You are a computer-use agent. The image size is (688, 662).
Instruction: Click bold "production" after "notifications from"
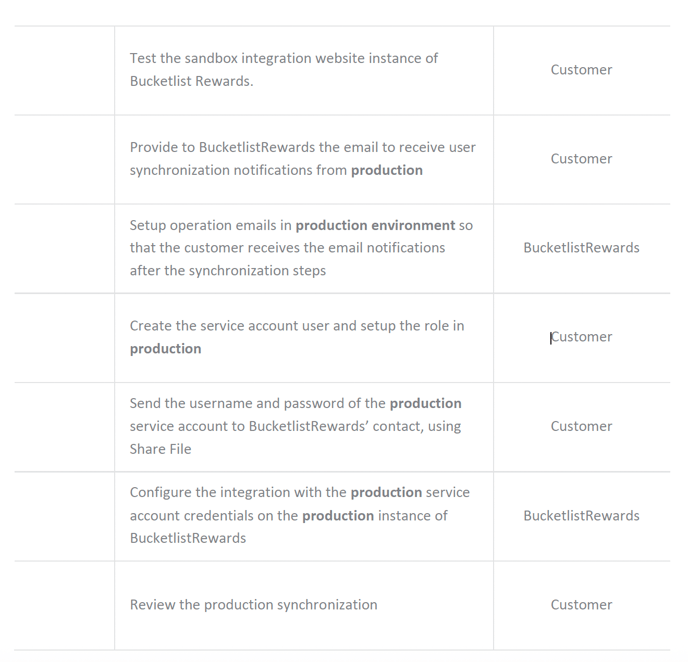coord(386,170)
